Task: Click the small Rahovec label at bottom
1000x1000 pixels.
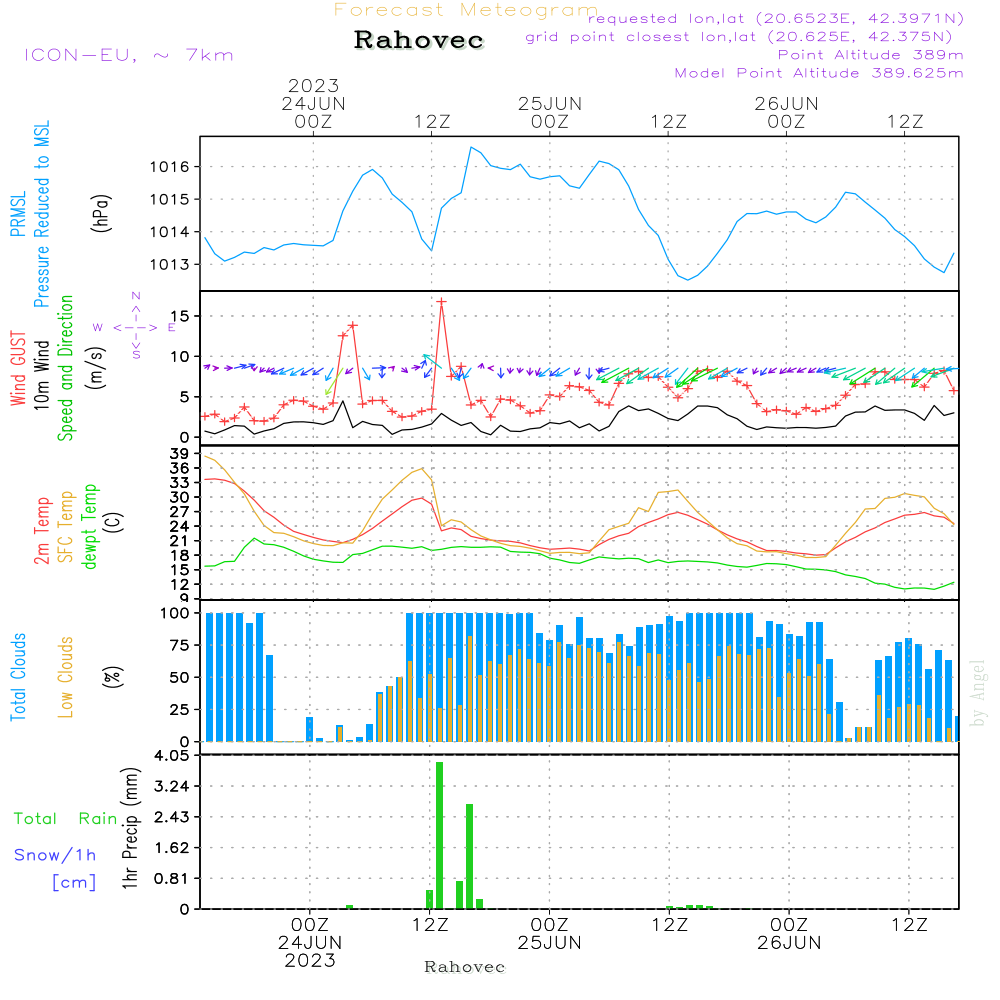Action: pos(464,967)
